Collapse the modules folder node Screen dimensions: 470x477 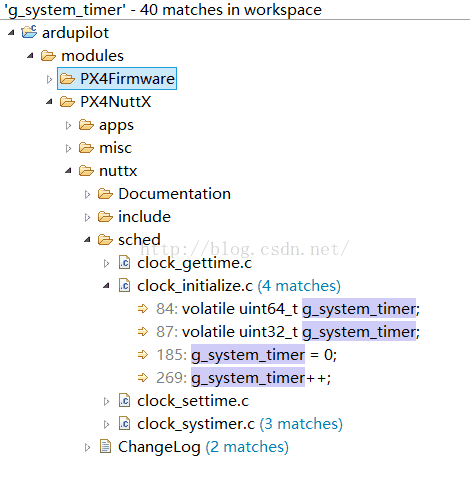pos(30,56)
